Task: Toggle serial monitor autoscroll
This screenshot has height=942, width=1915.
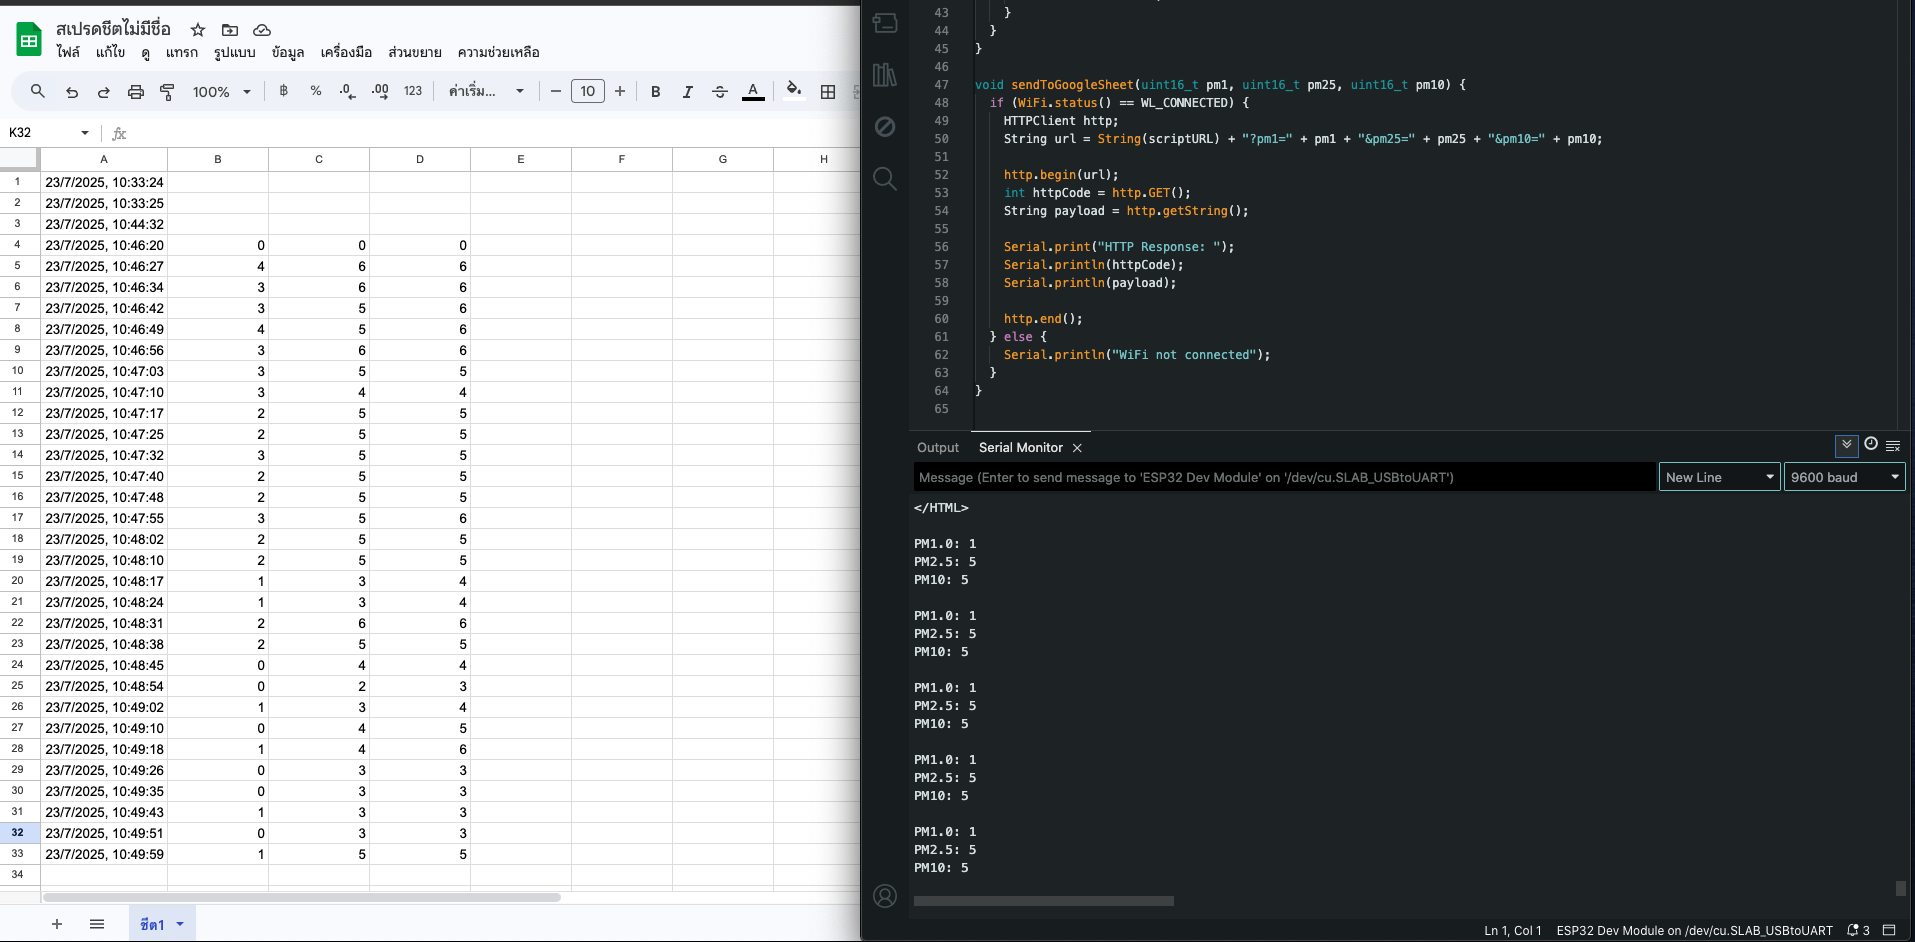Action: 1846,445
